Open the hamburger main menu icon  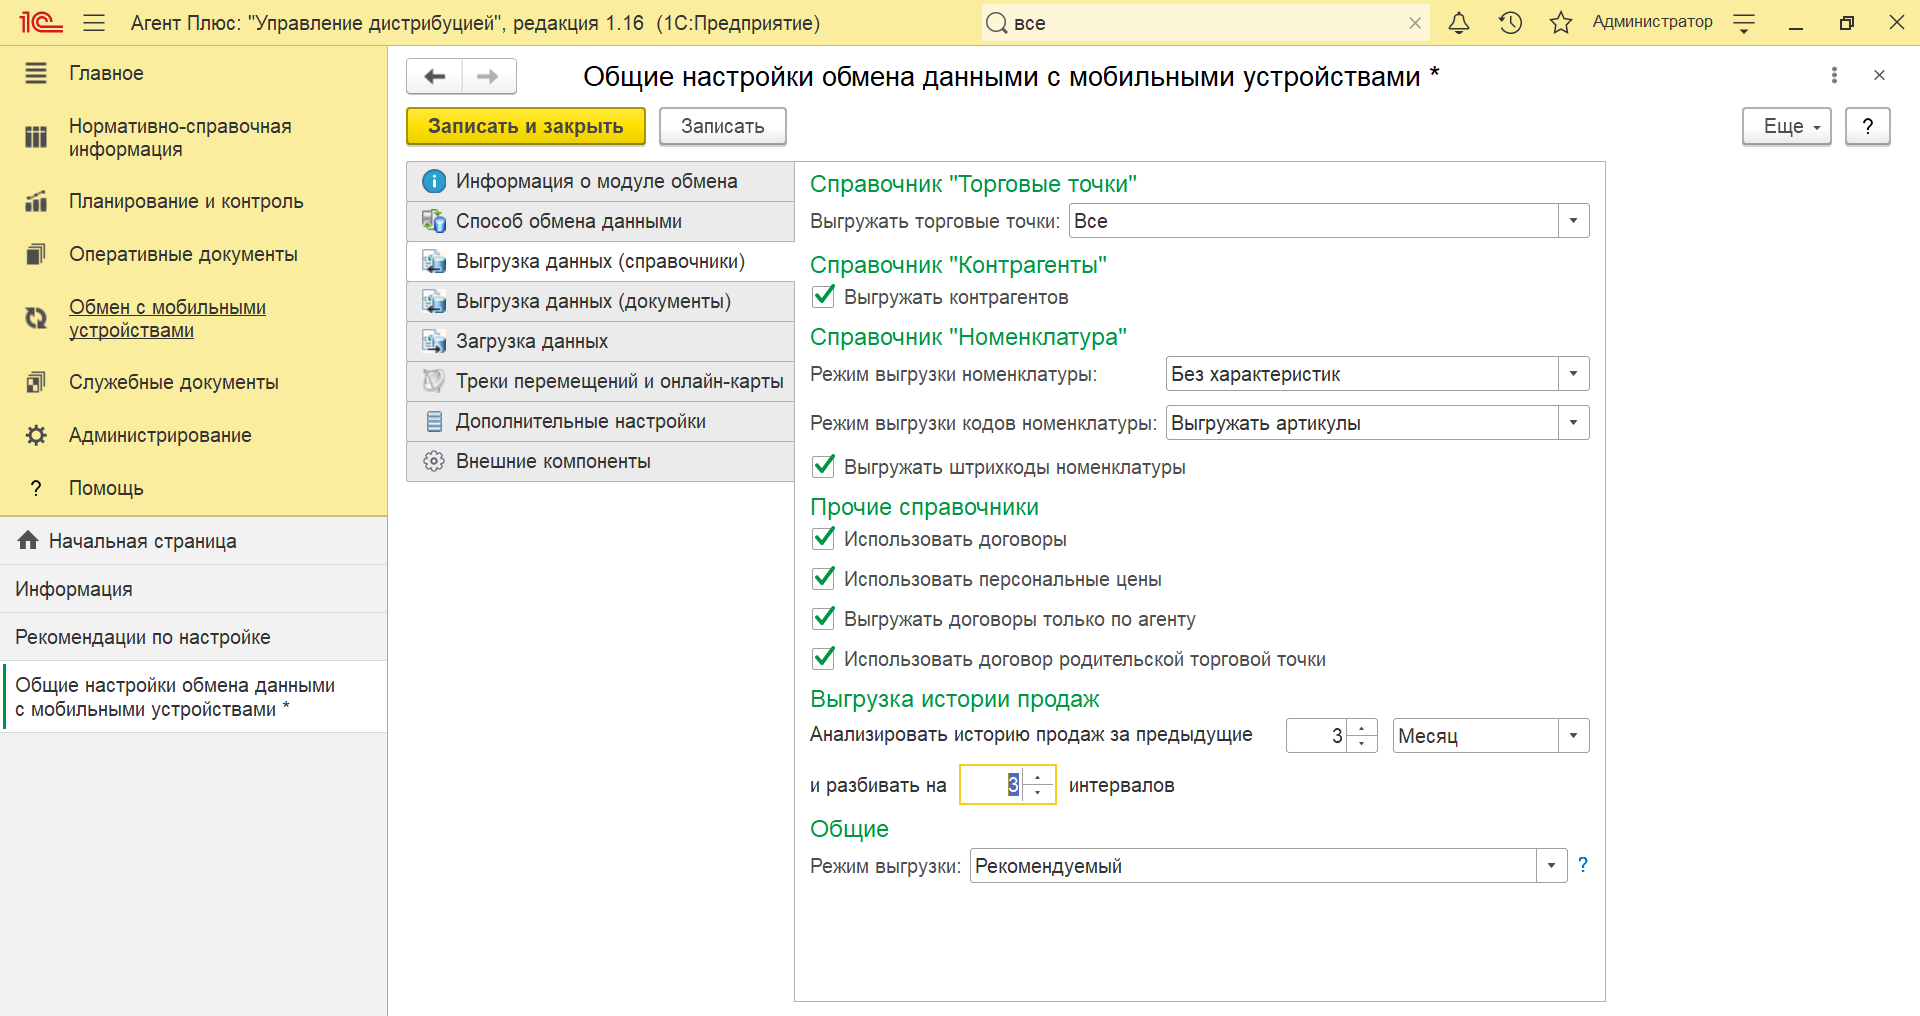coord(94,23)
